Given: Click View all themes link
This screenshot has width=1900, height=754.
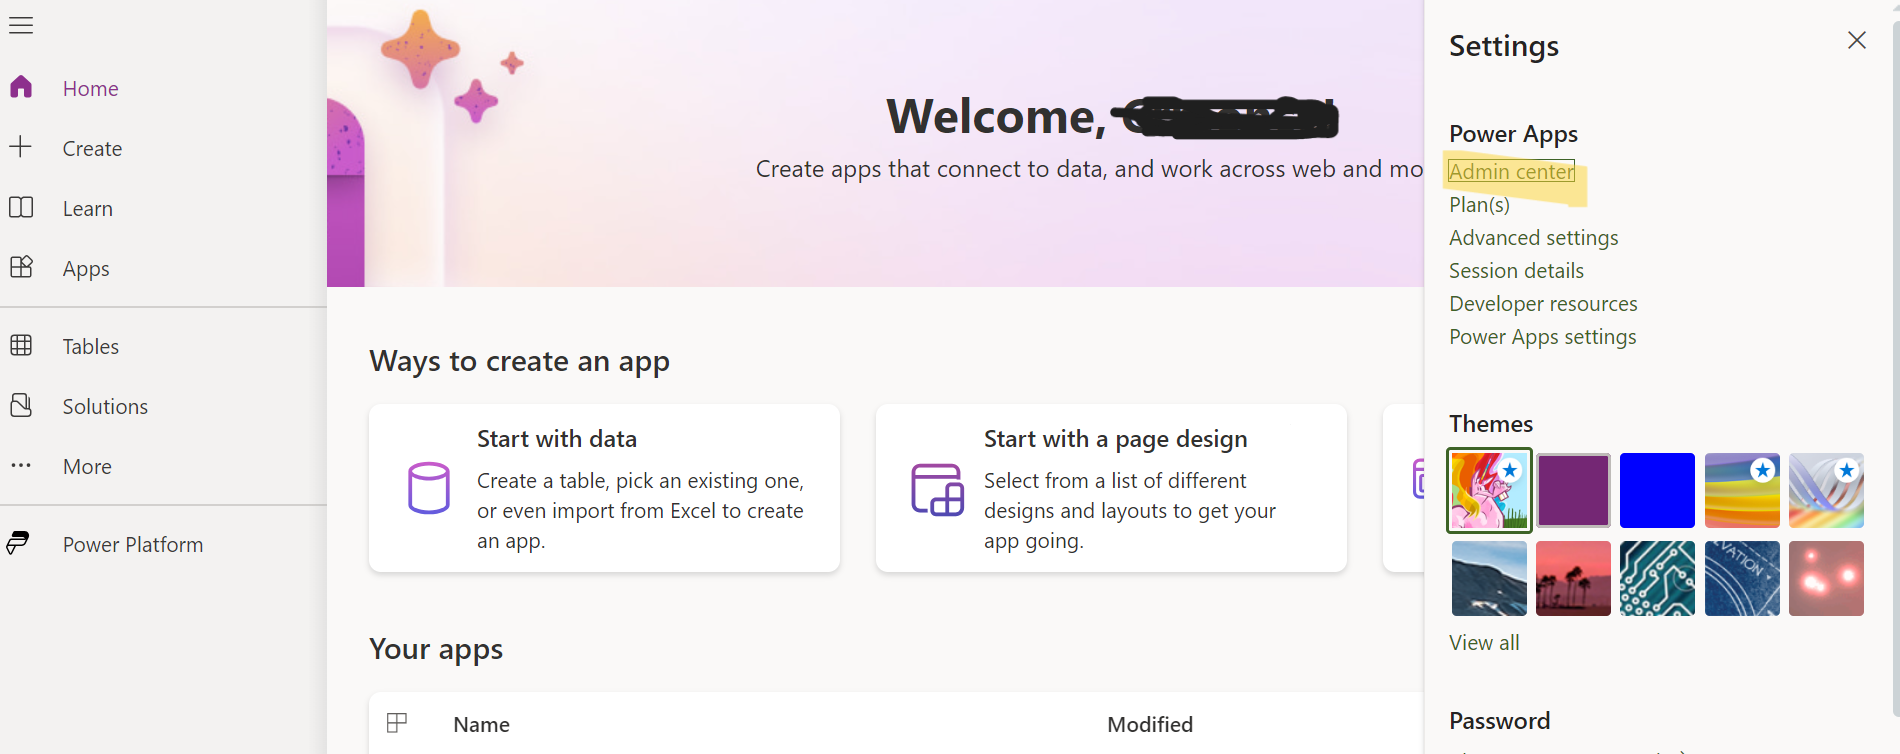Looking at the screenshot, I should coord(1484,642).
